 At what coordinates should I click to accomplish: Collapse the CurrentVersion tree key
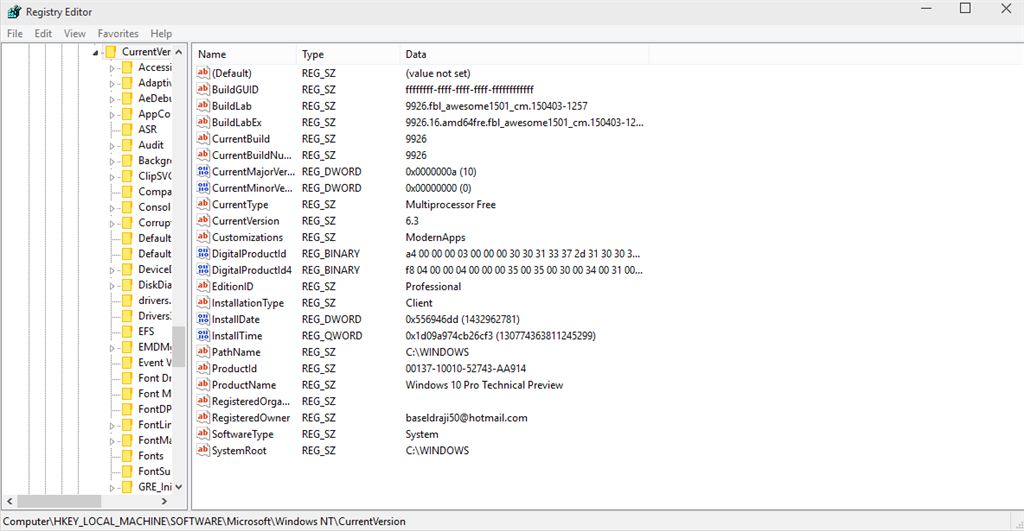(95, 52)
